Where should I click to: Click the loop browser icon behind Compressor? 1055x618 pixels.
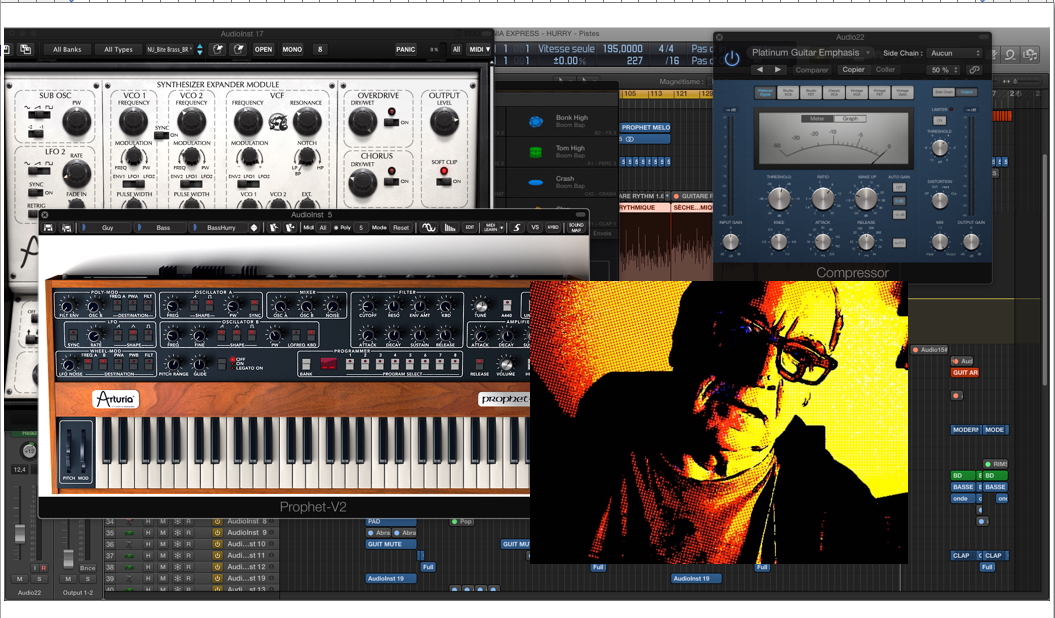[1010, 54]
